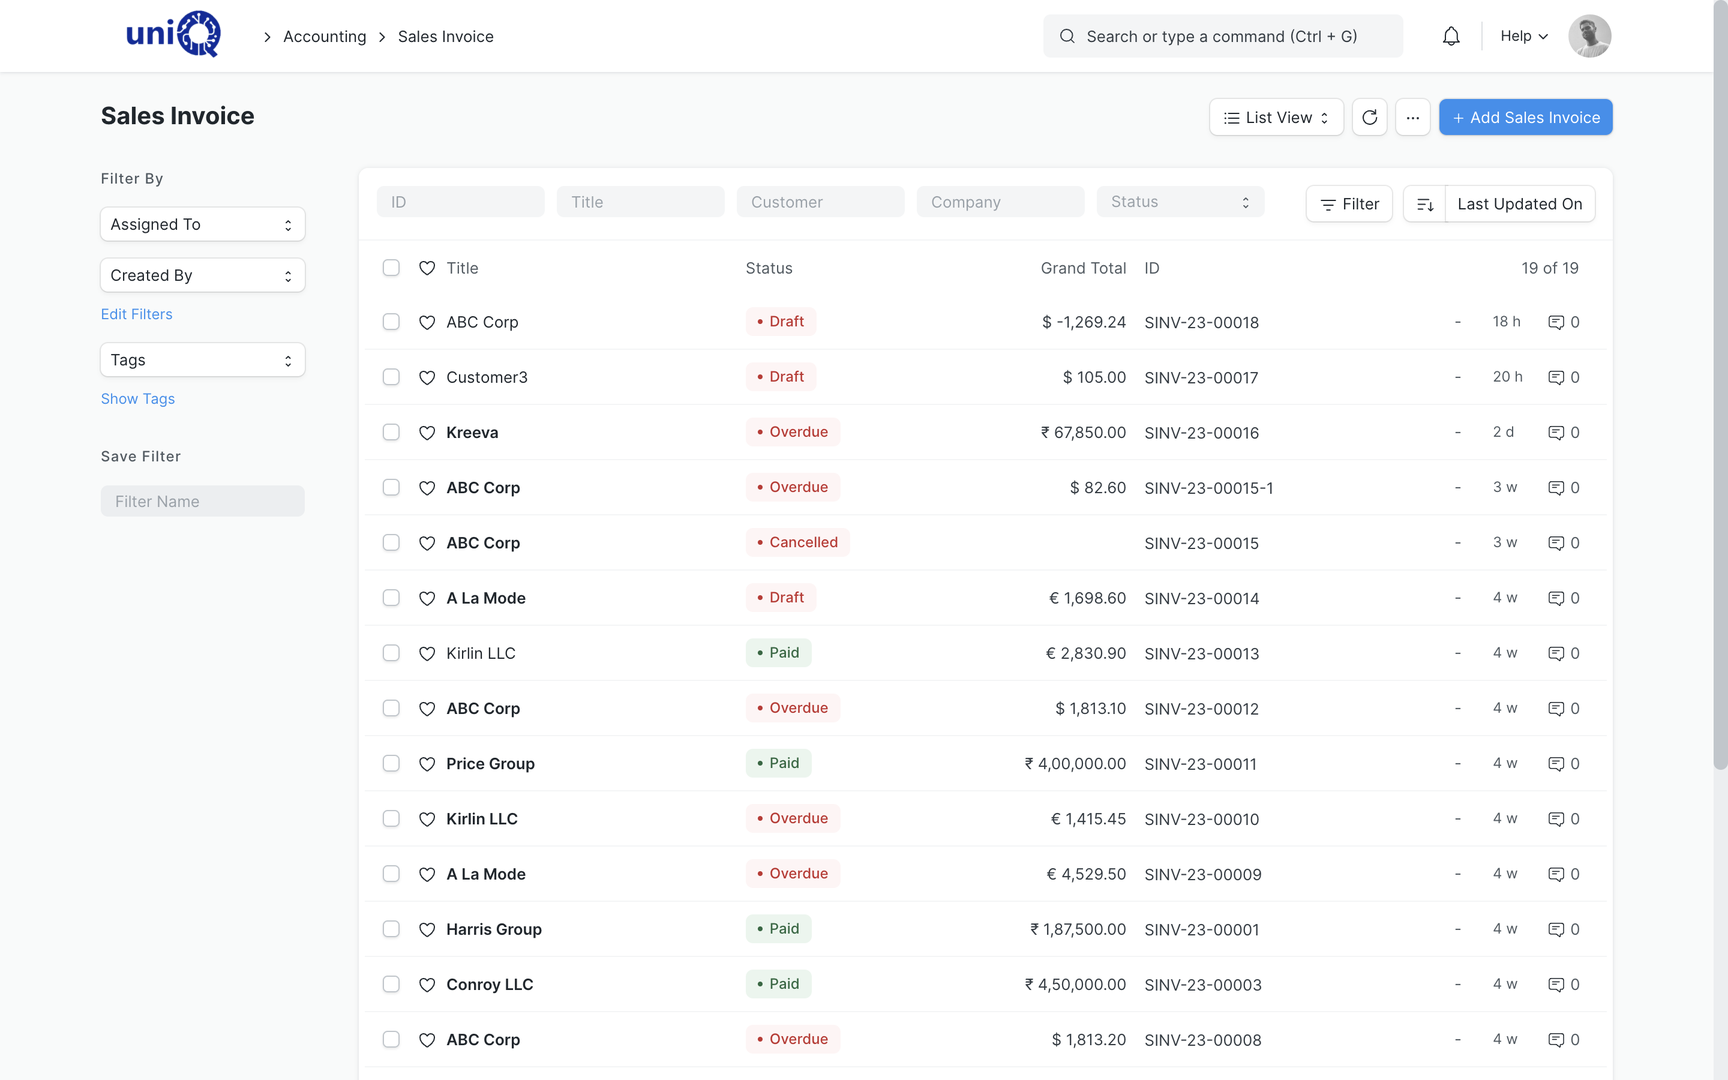
Task: Select checkbox for Harris Group invoice
Action: coord(391,928)
